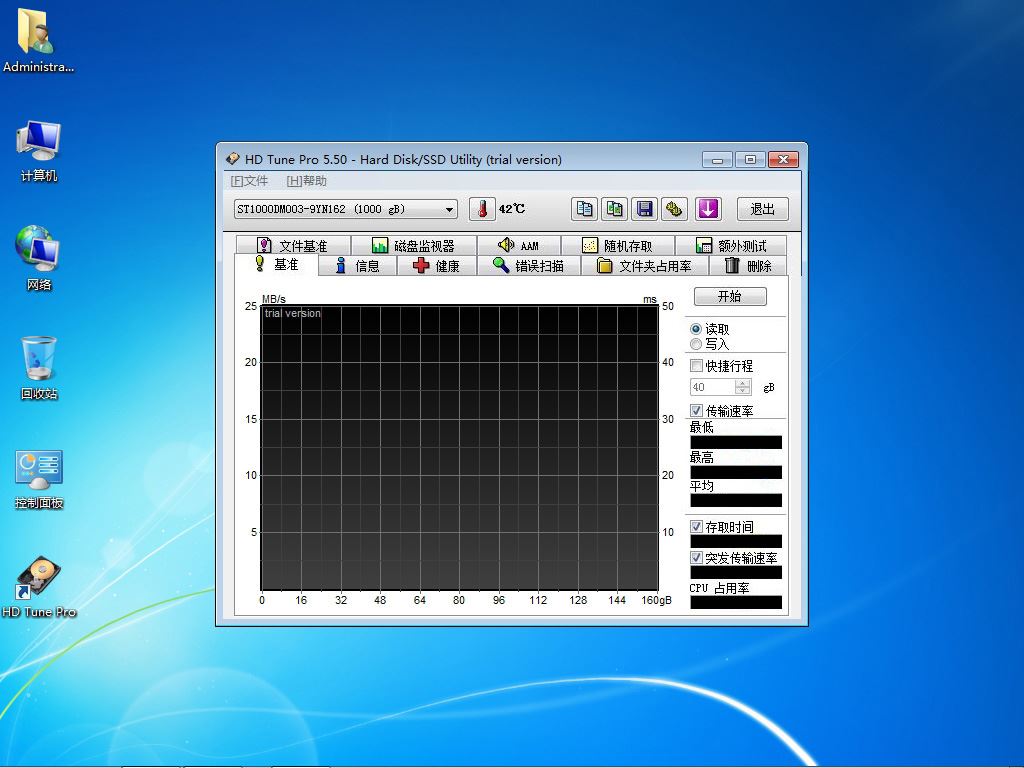Select the 基准 benchmark tab
Image resolution: width=1024 pixels, height=768 pixels.
click(x=277, y=264)
